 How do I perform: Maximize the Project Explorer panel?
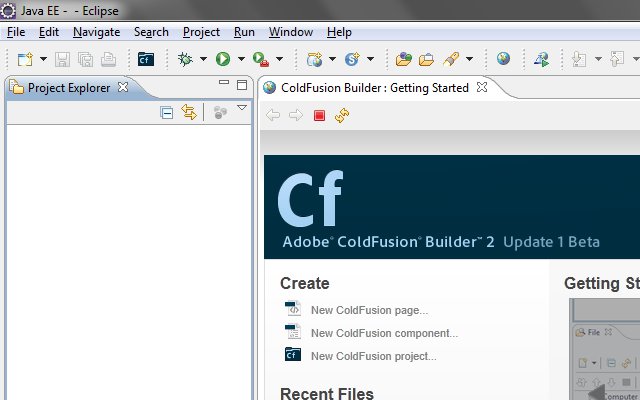click(x=242, y=85)
